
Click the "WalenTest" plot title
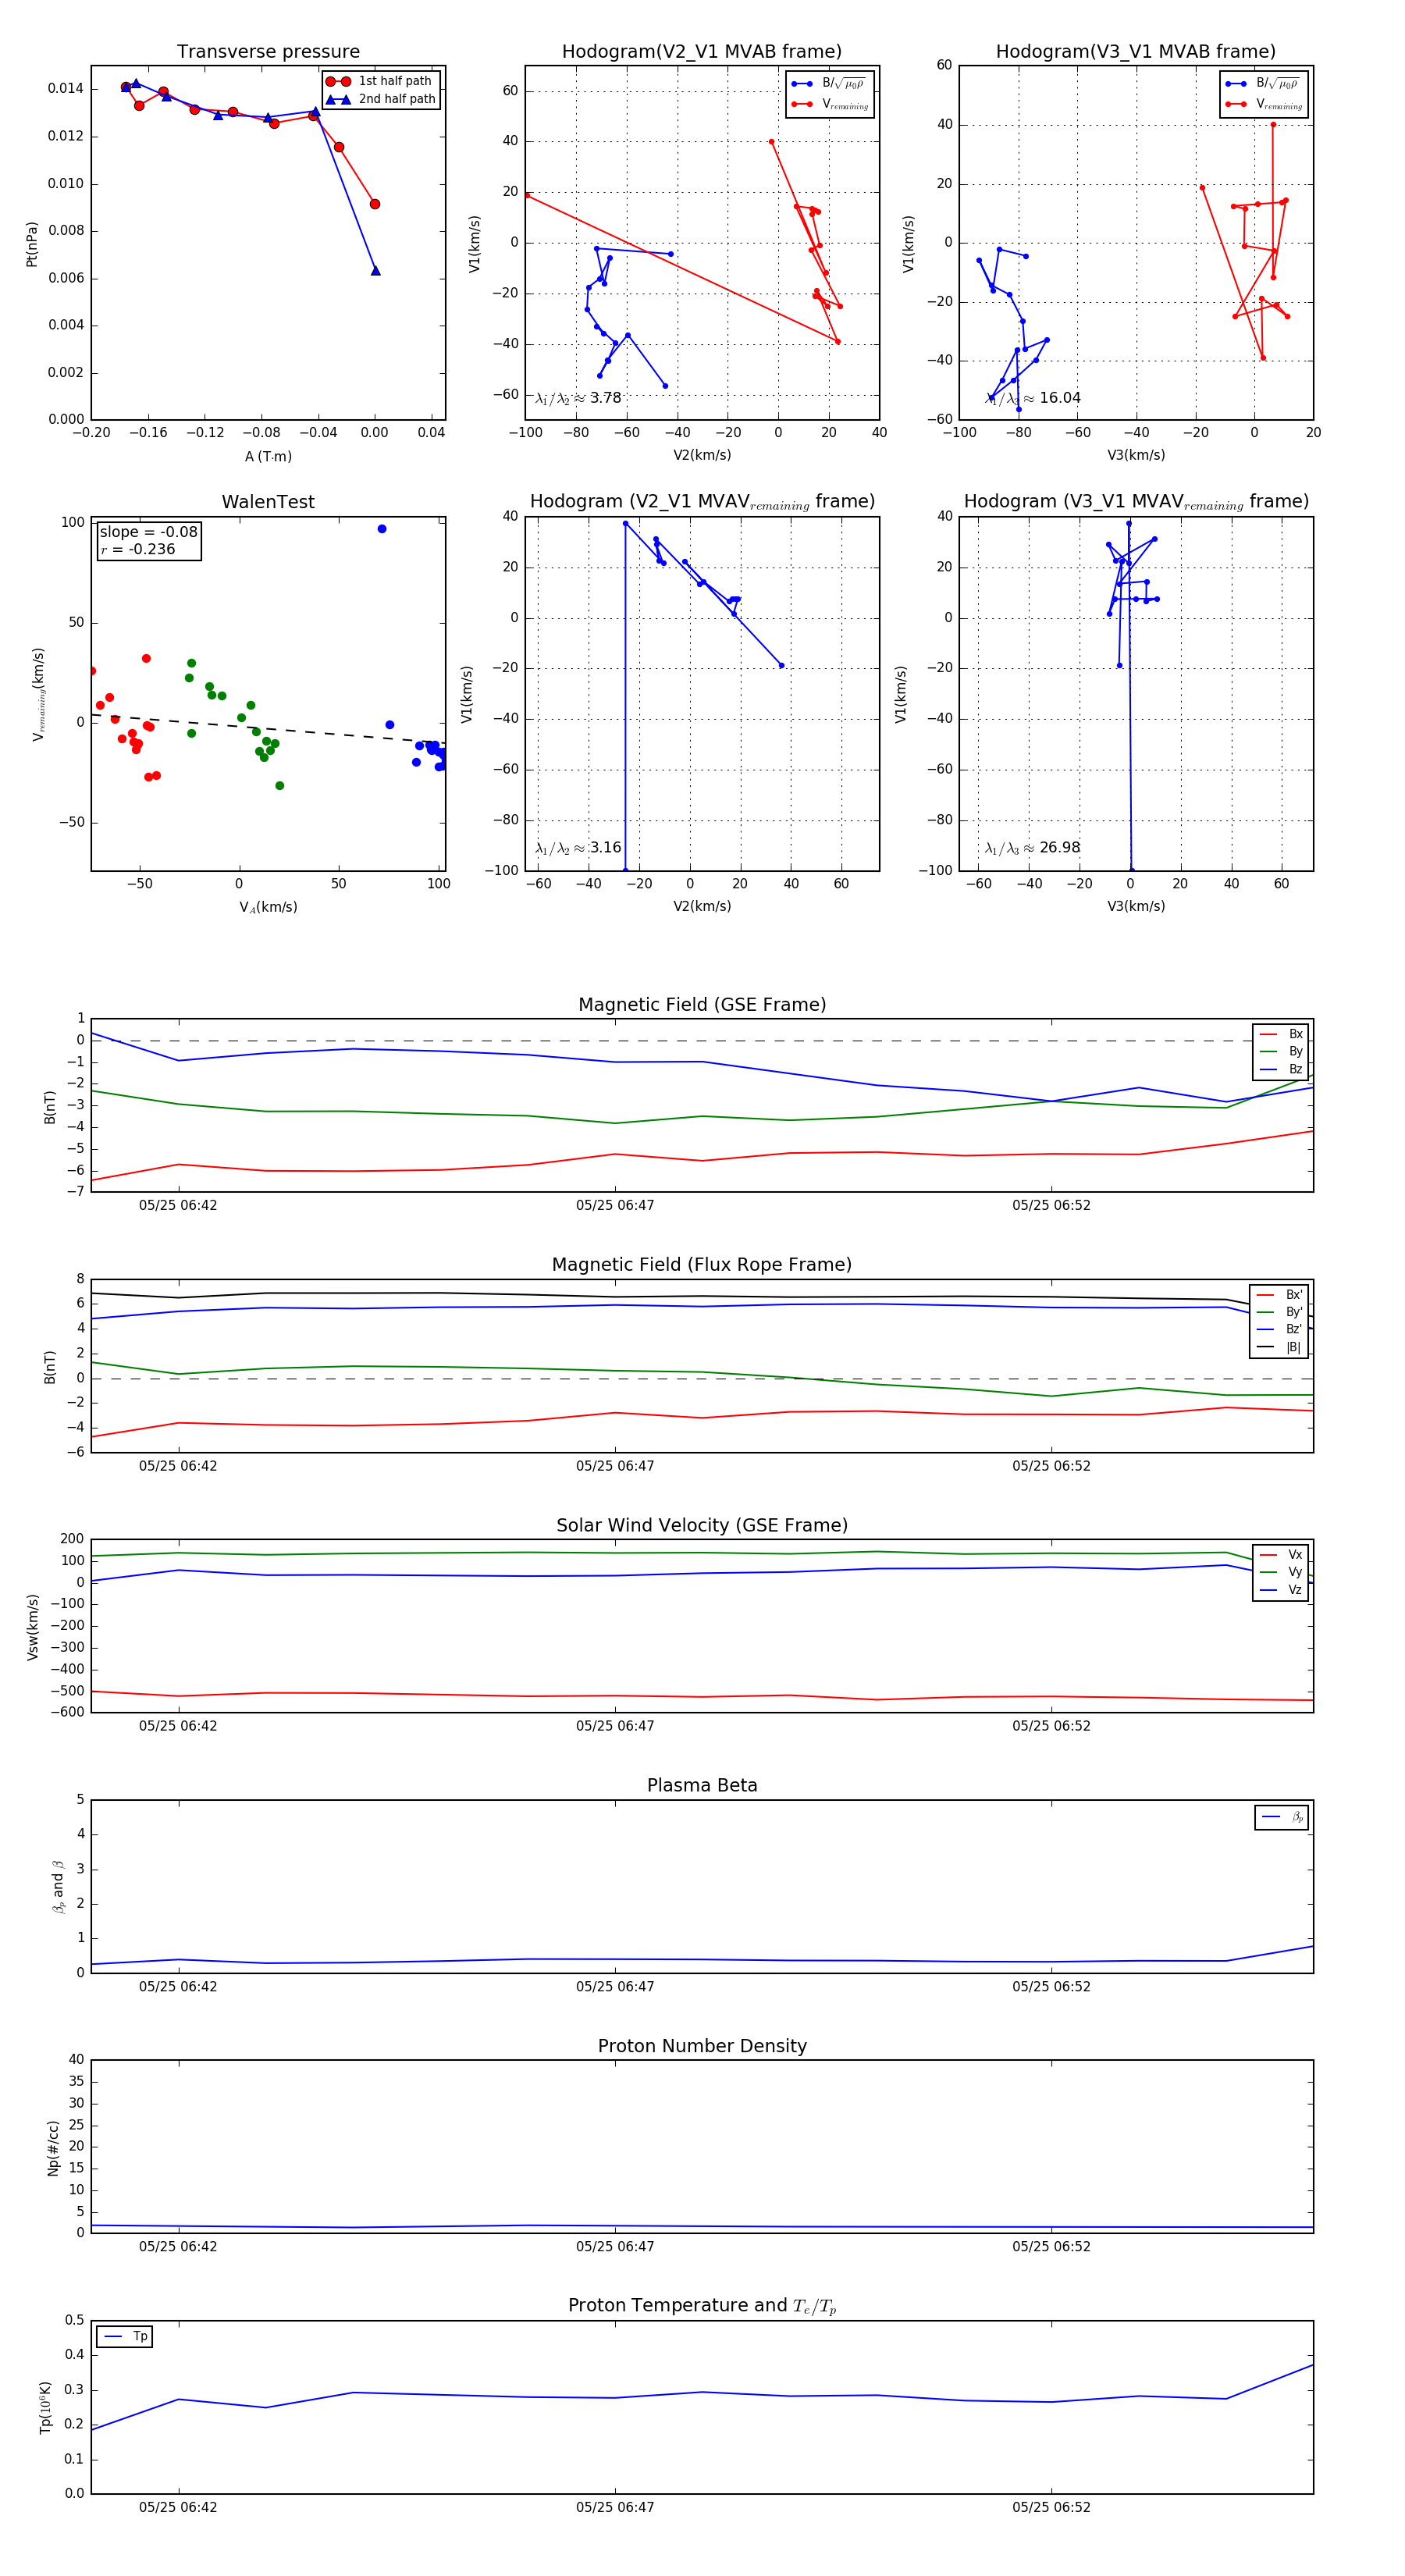pyautogui.click(x=268, y=502)
